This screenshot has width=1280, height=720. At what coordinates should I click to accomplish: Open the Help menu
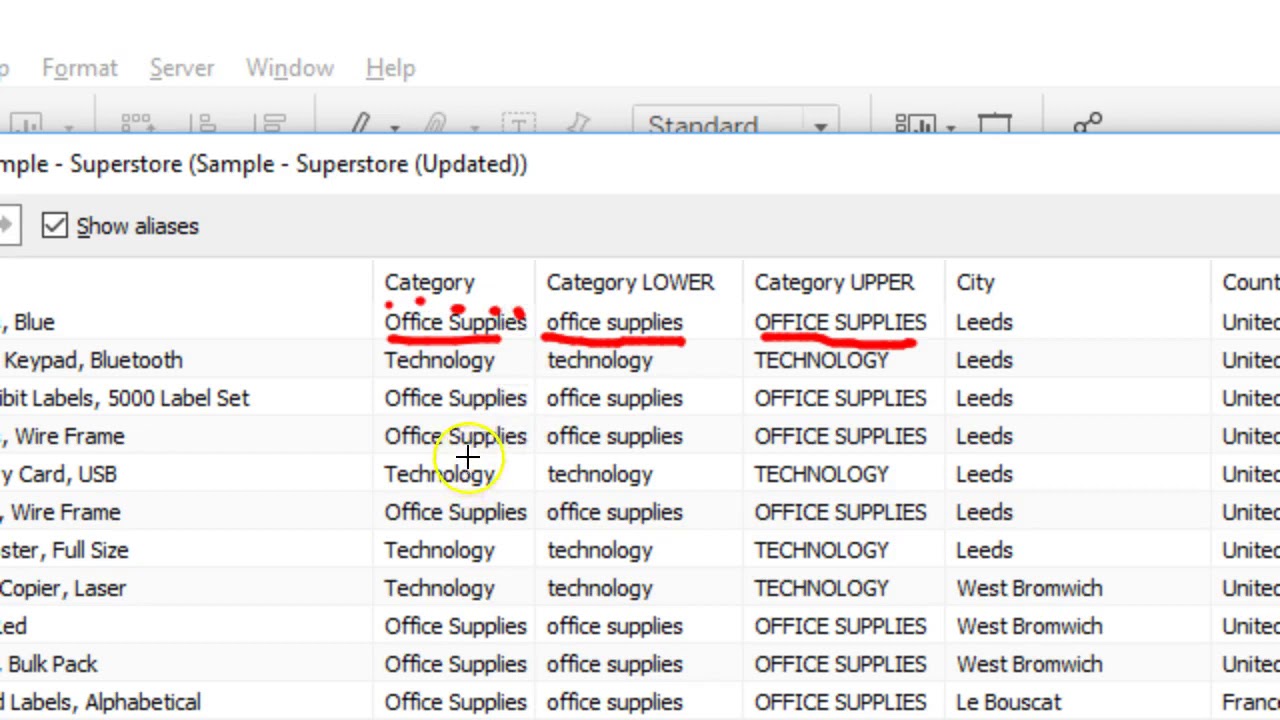(x=390, y=68)
